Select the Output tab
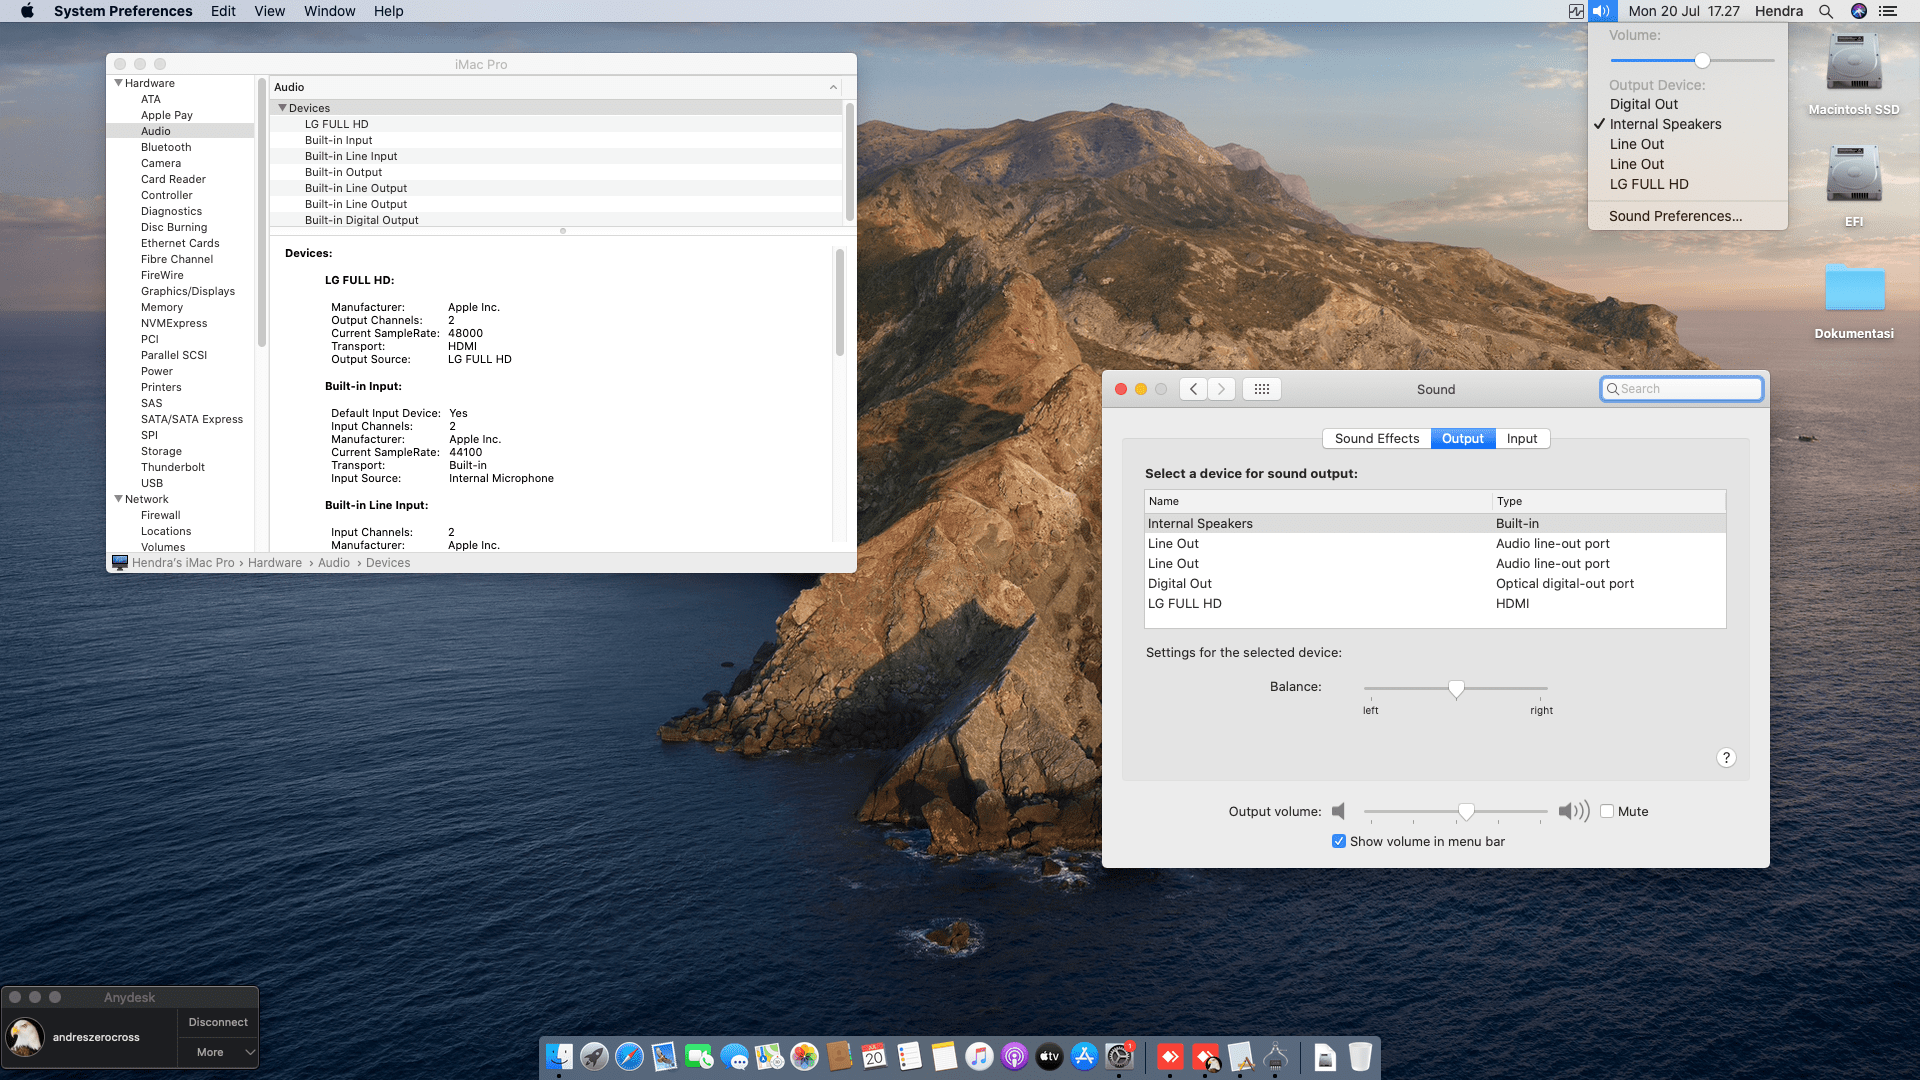 pyautogui.click(x=1463, y=438)
